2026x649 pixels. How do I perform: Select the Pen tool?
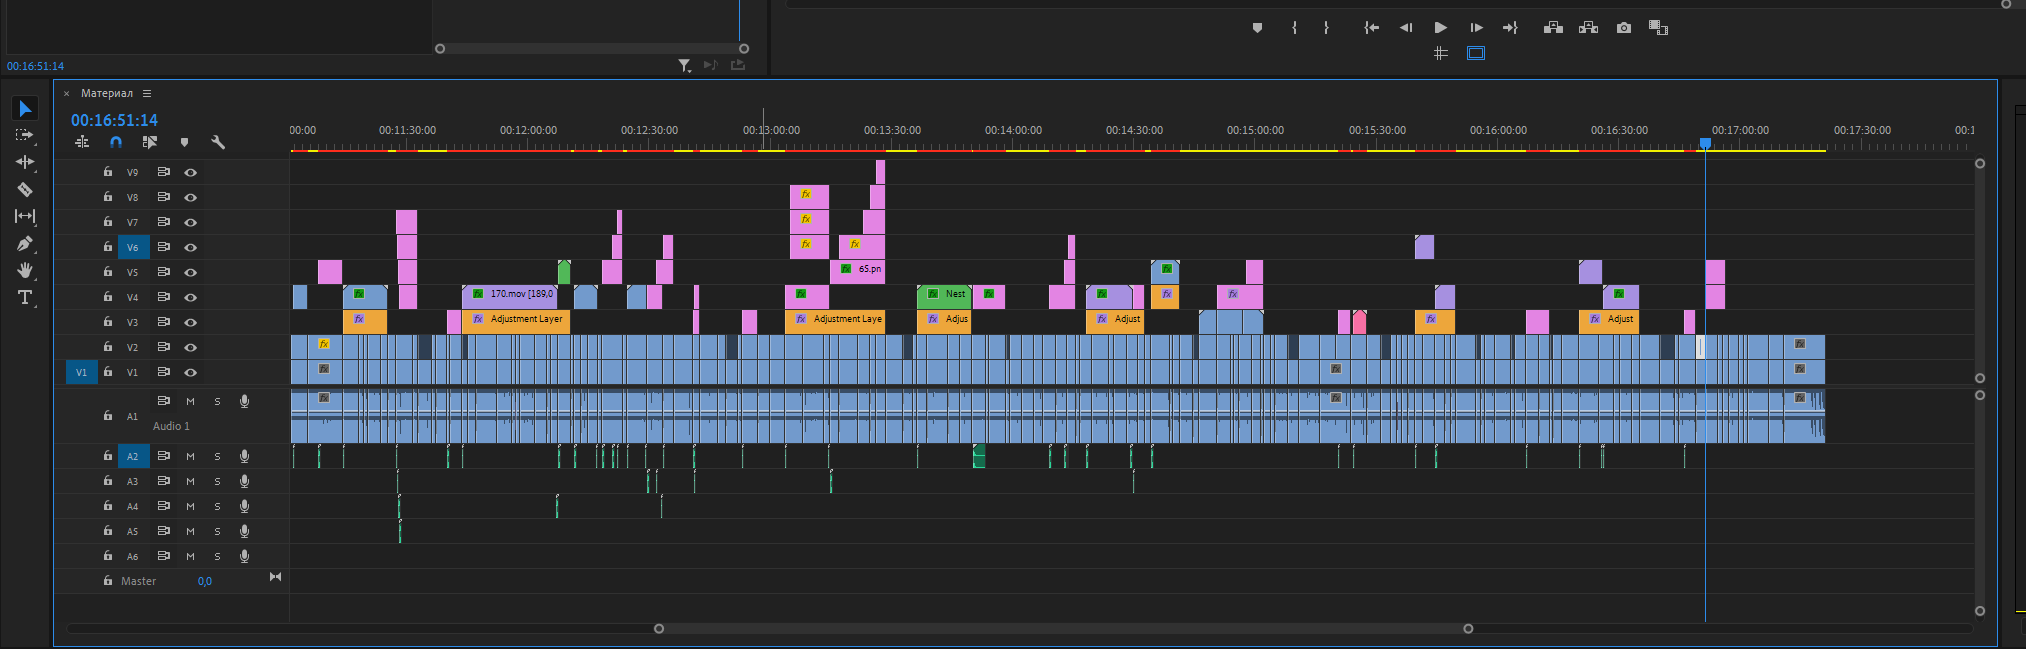click(25, 243)
